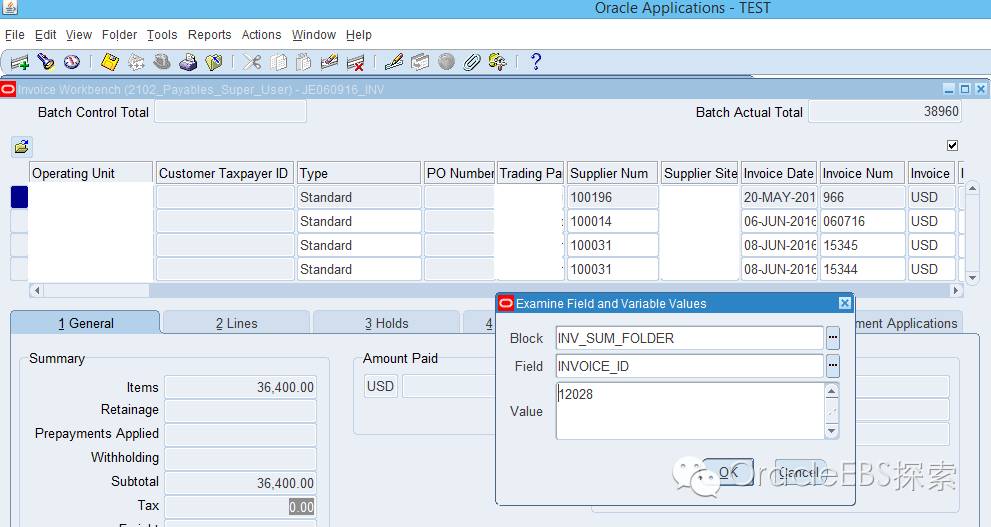Click Cancel in the Examine dialog

tap(800, 472)
